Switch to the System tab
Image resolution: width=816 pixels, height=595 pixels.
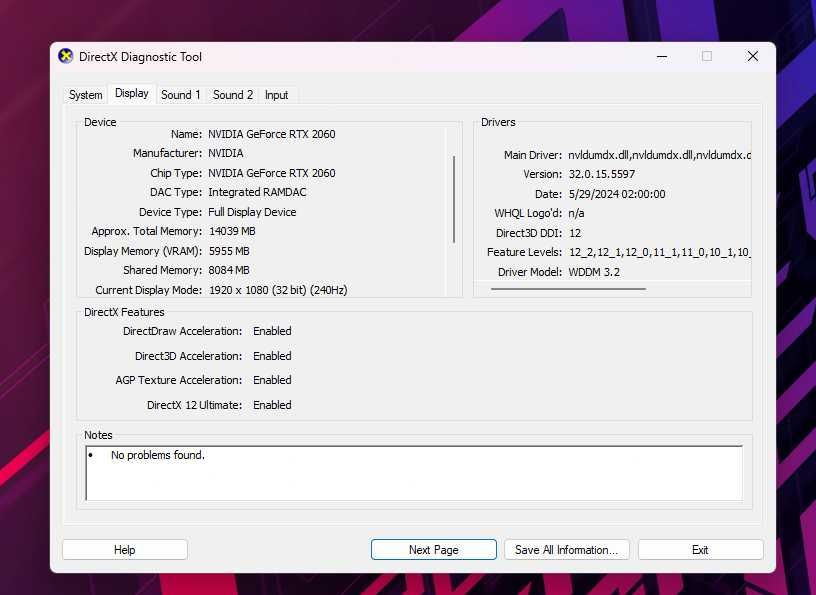point(85,95)
